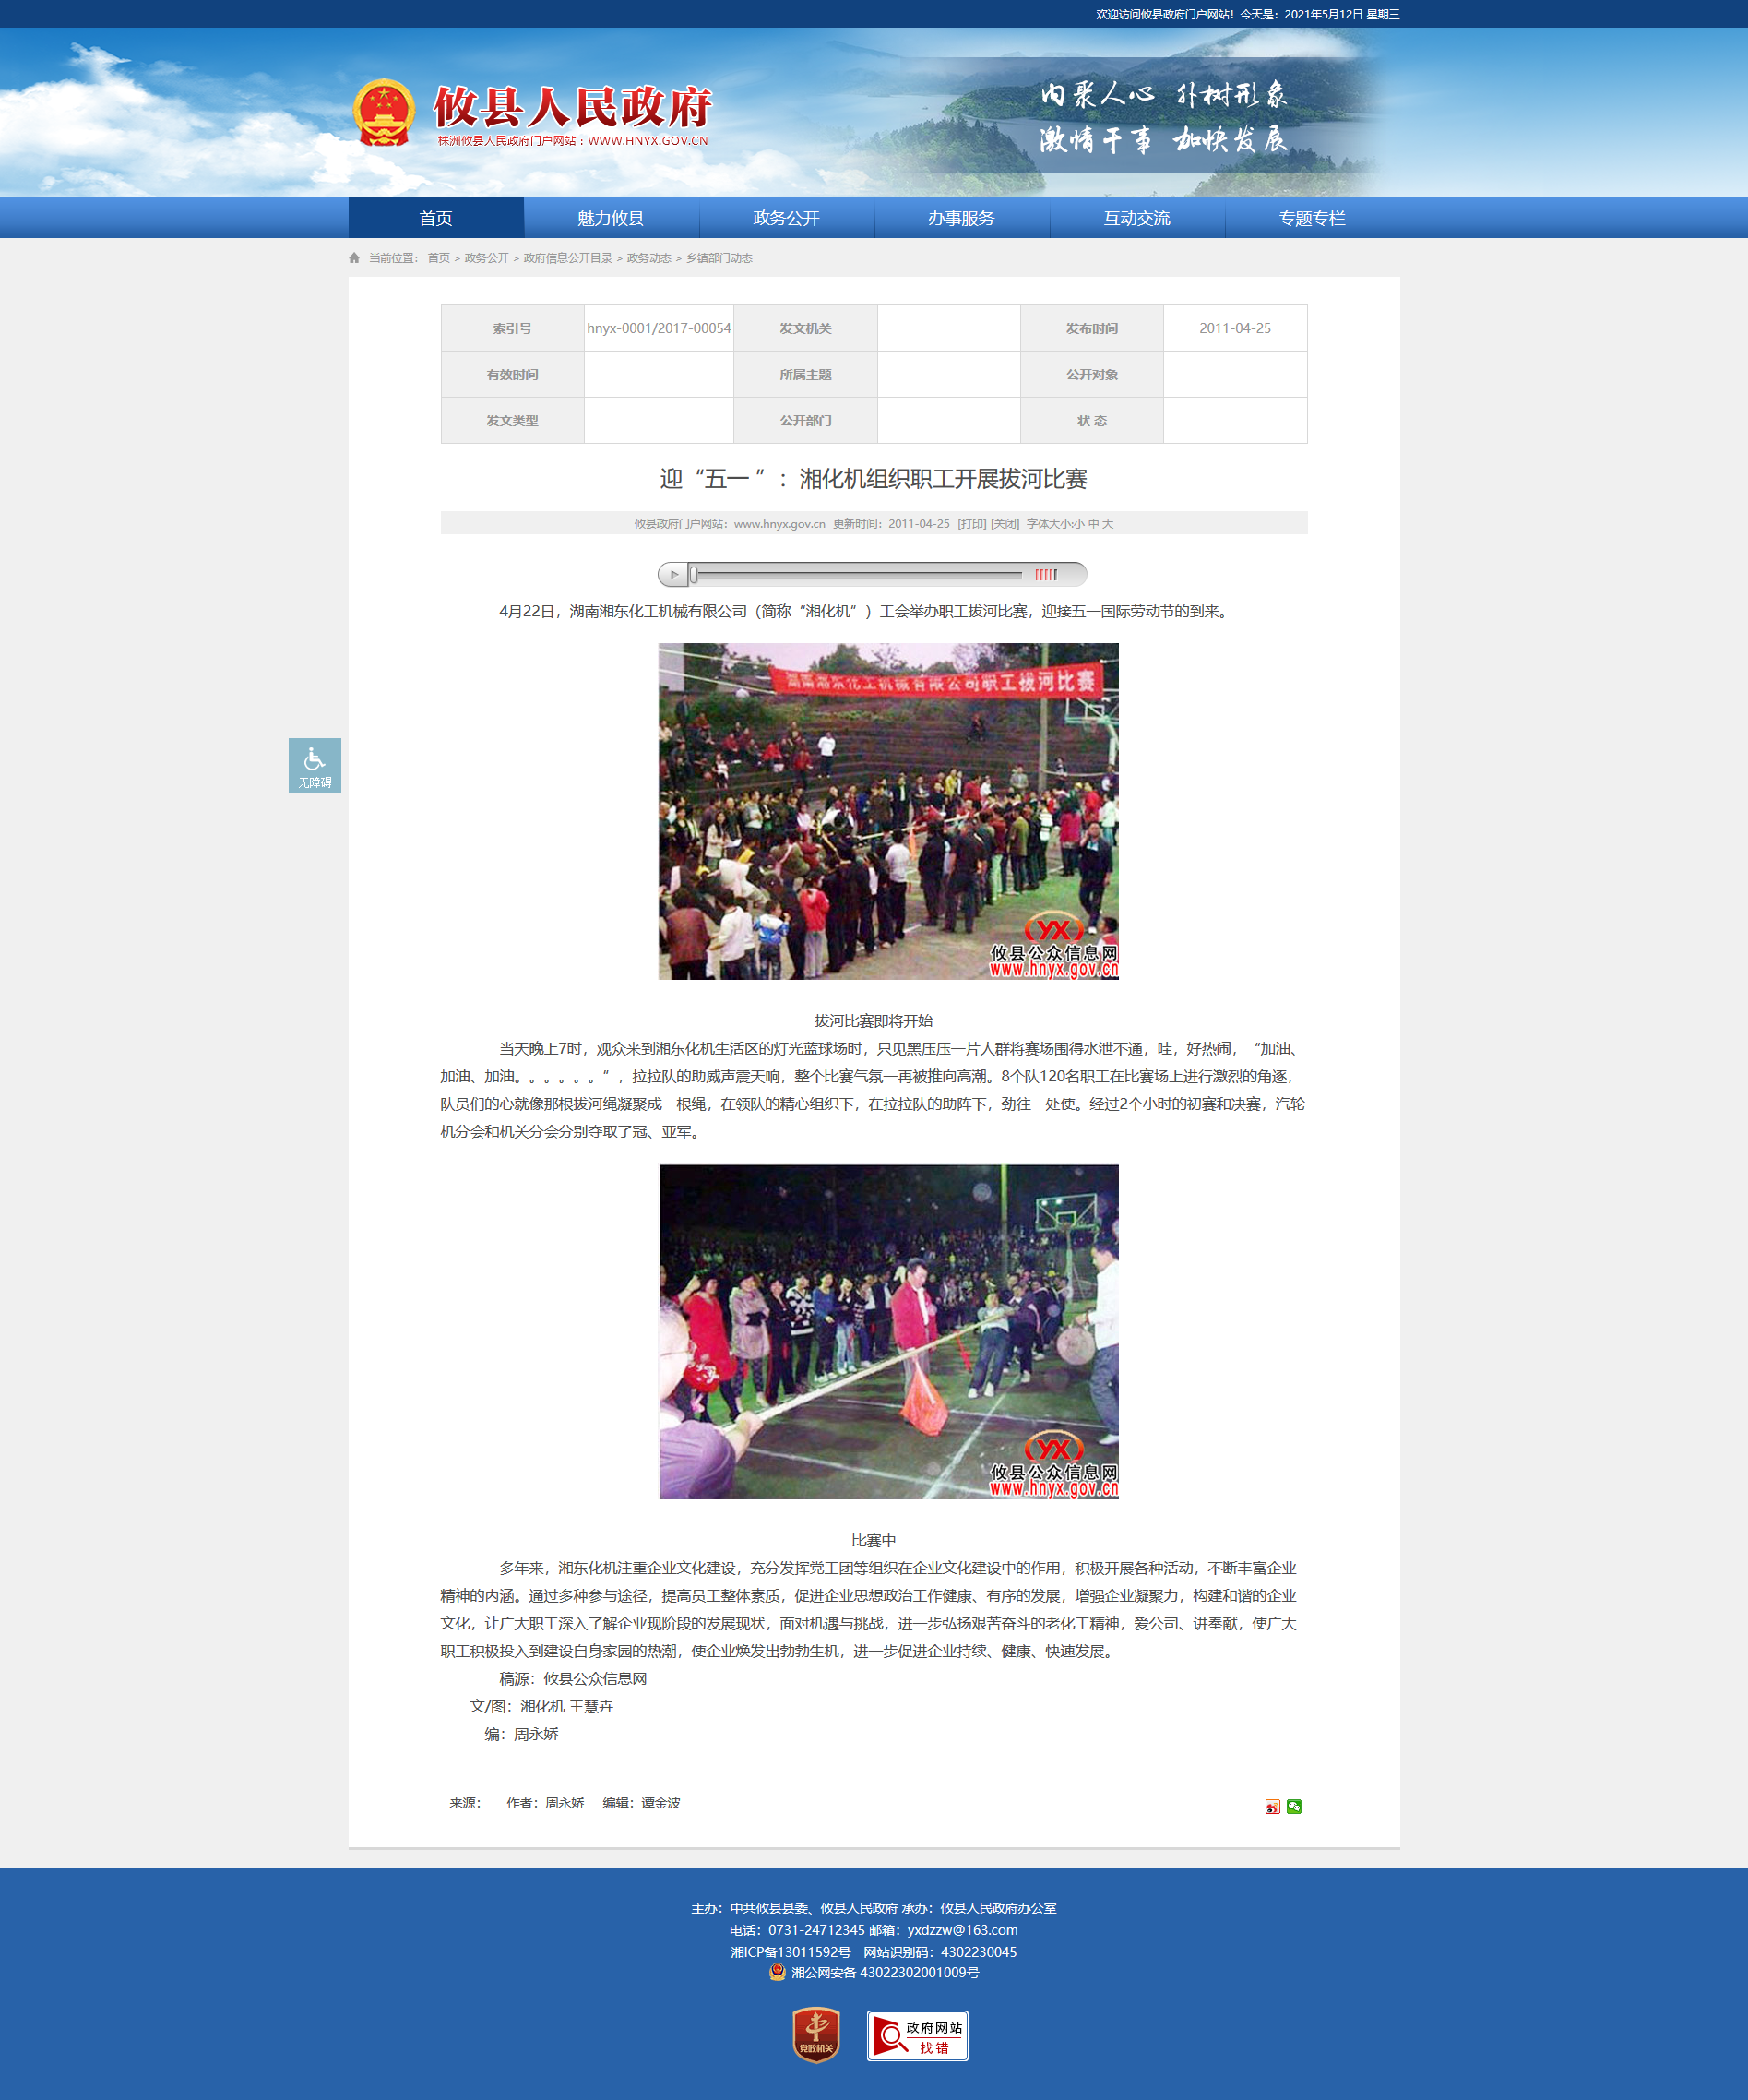
Task: Go to 办事服务 in navigation bar
Action: [x=961, y=218]
